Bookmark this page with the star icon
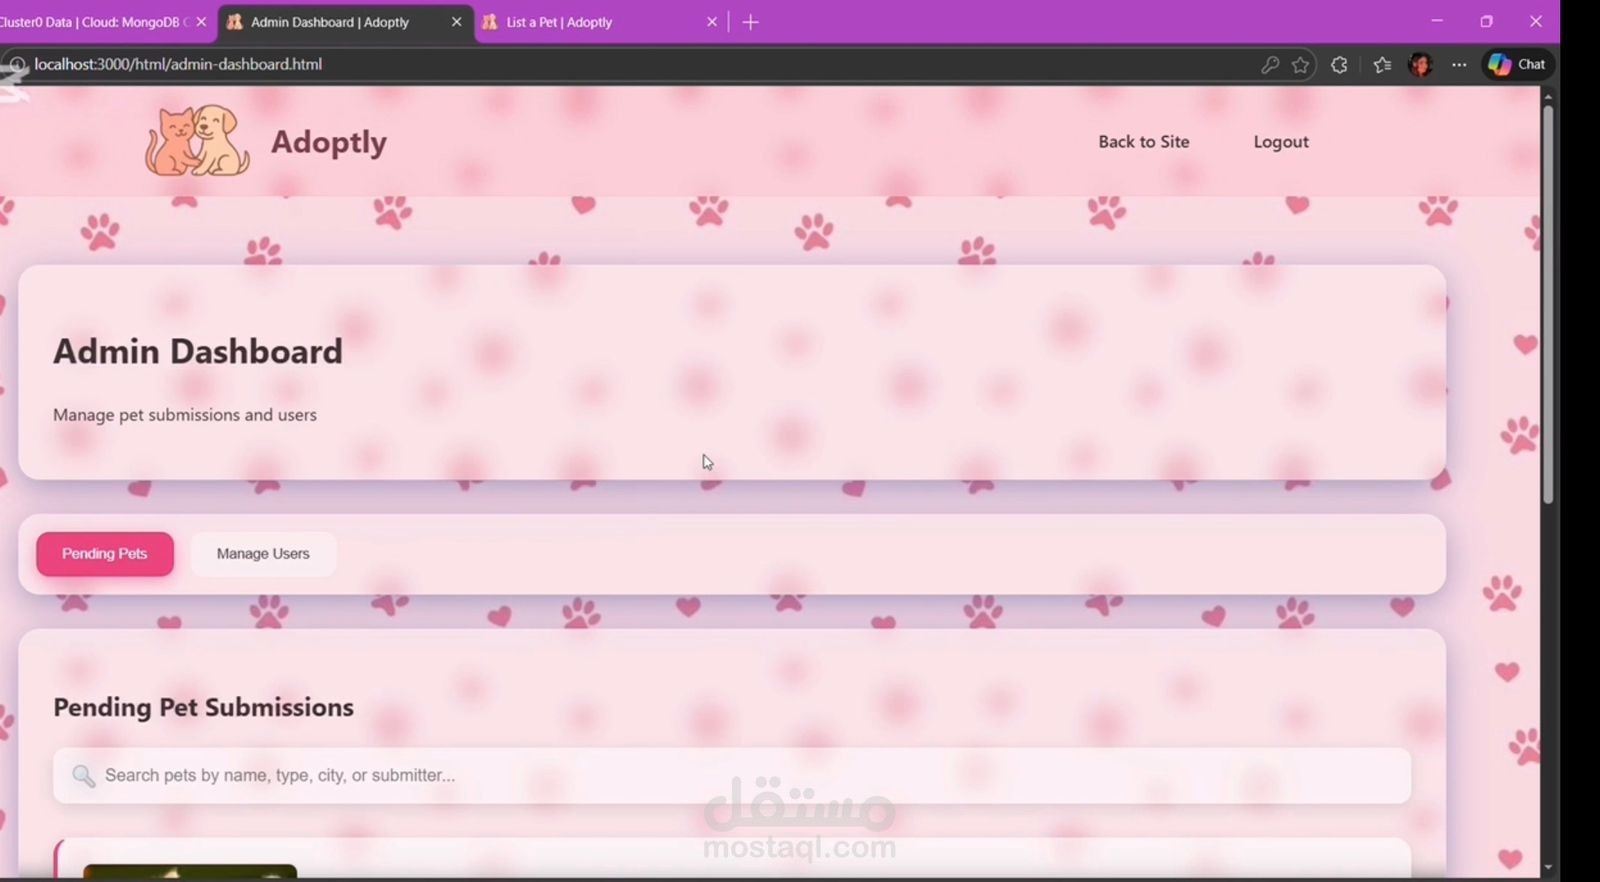 point(1300,65)
